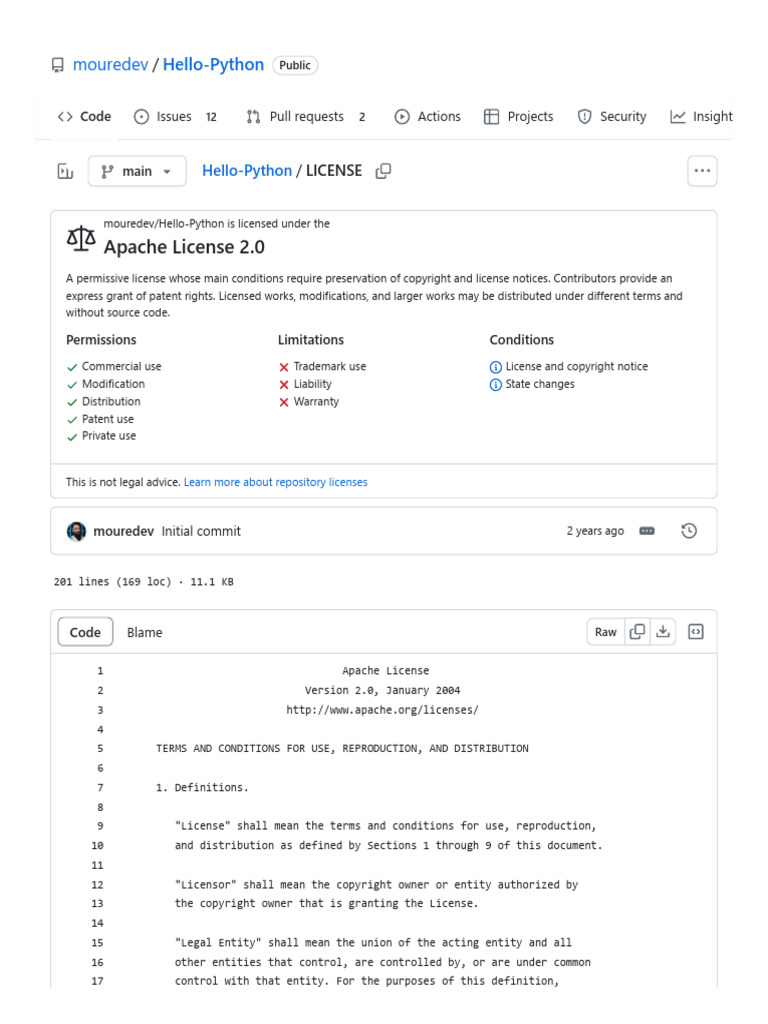The width and height of the screenshot is (768, 1024).
Task: Go to Pull requests tab
Action: (x=305, y=116)
